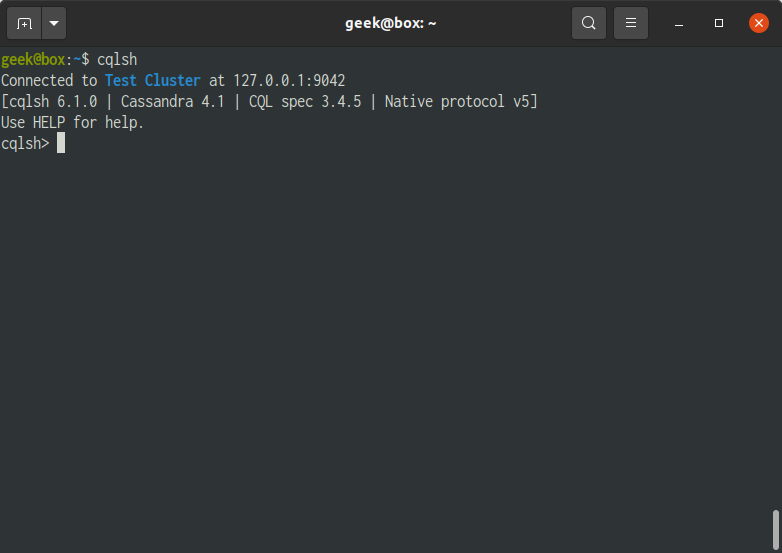Image resolution: width=782 pixels, height=553 pixels.
Task: Place cursor at the cqlsh> prompt block
Action: [61, 143]
